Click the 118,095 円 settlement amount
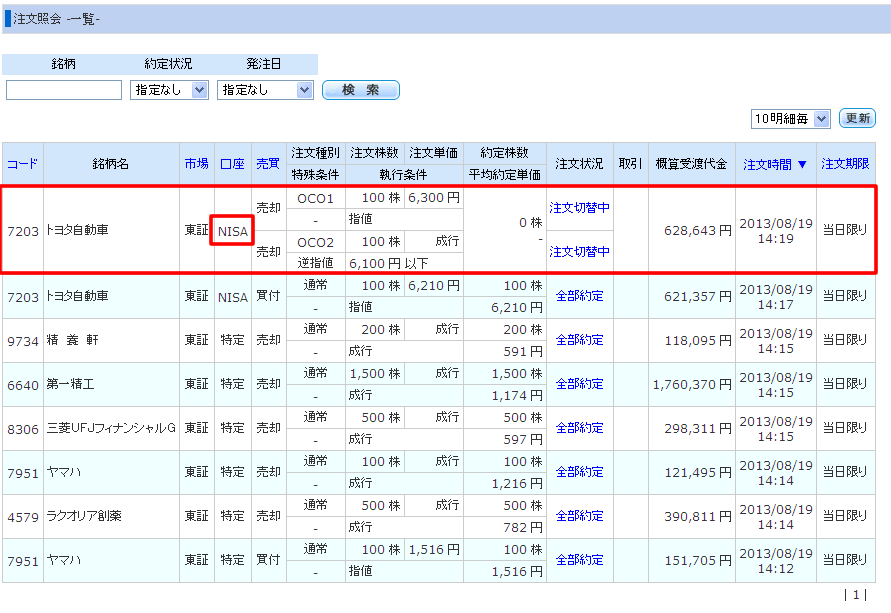The height and width of the screenshot is (613, 891). 698,340
